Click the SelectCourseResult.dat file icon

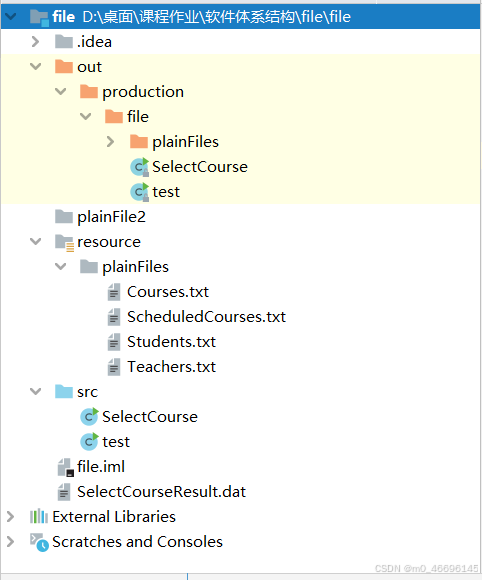64,492
